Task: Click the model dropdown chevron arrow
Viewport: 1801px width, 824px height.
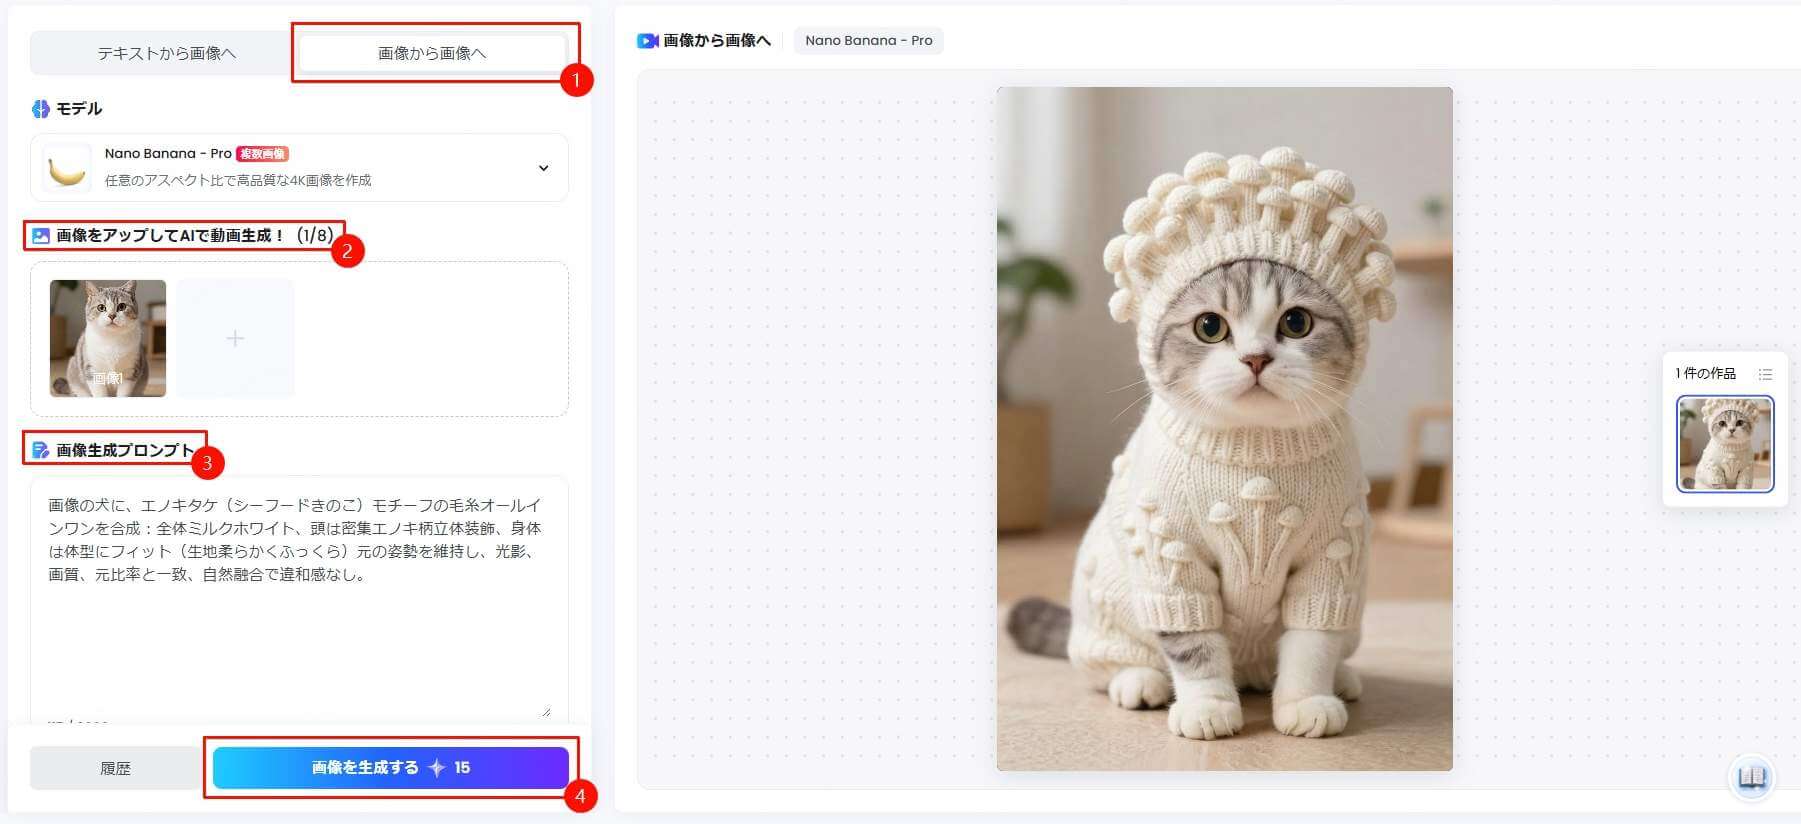Action: 543,168
